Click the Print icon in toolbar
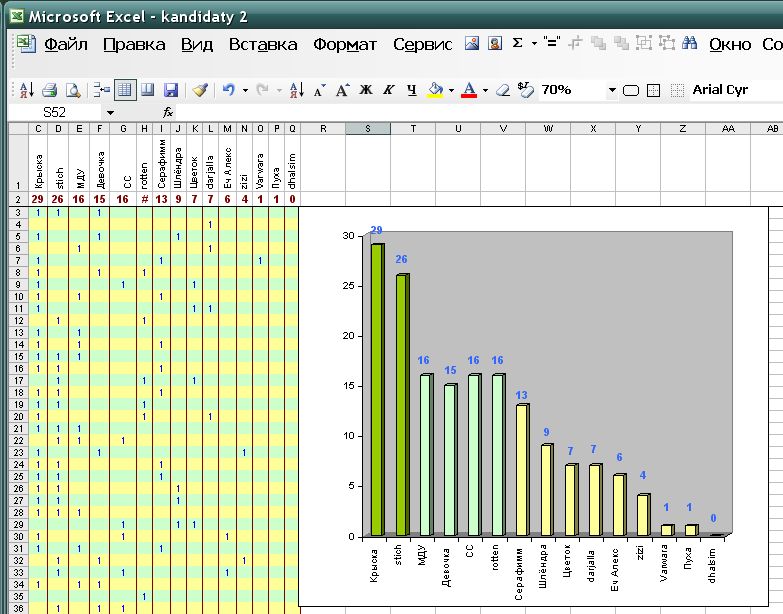The height and width of the screenshot is (614, 783). [48, 90]
